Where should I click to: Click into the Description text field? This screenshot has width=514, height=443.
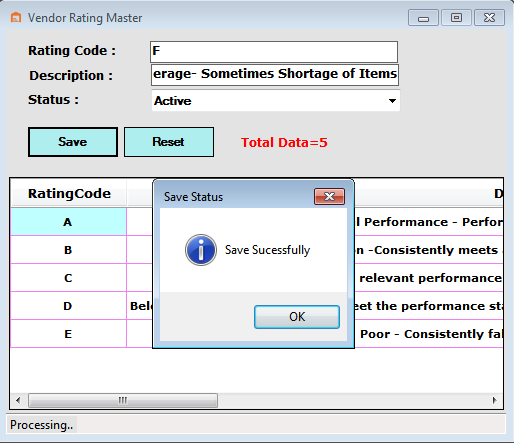tap(275, 75)
